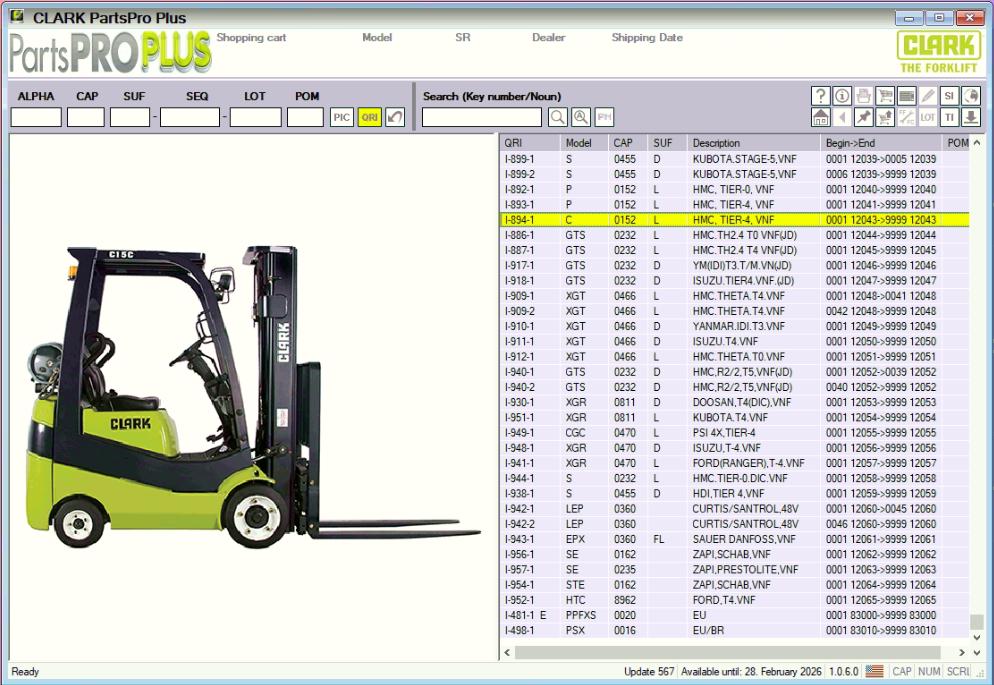
Task: Open the shopping cart icon
Action: tap(885, 95)
